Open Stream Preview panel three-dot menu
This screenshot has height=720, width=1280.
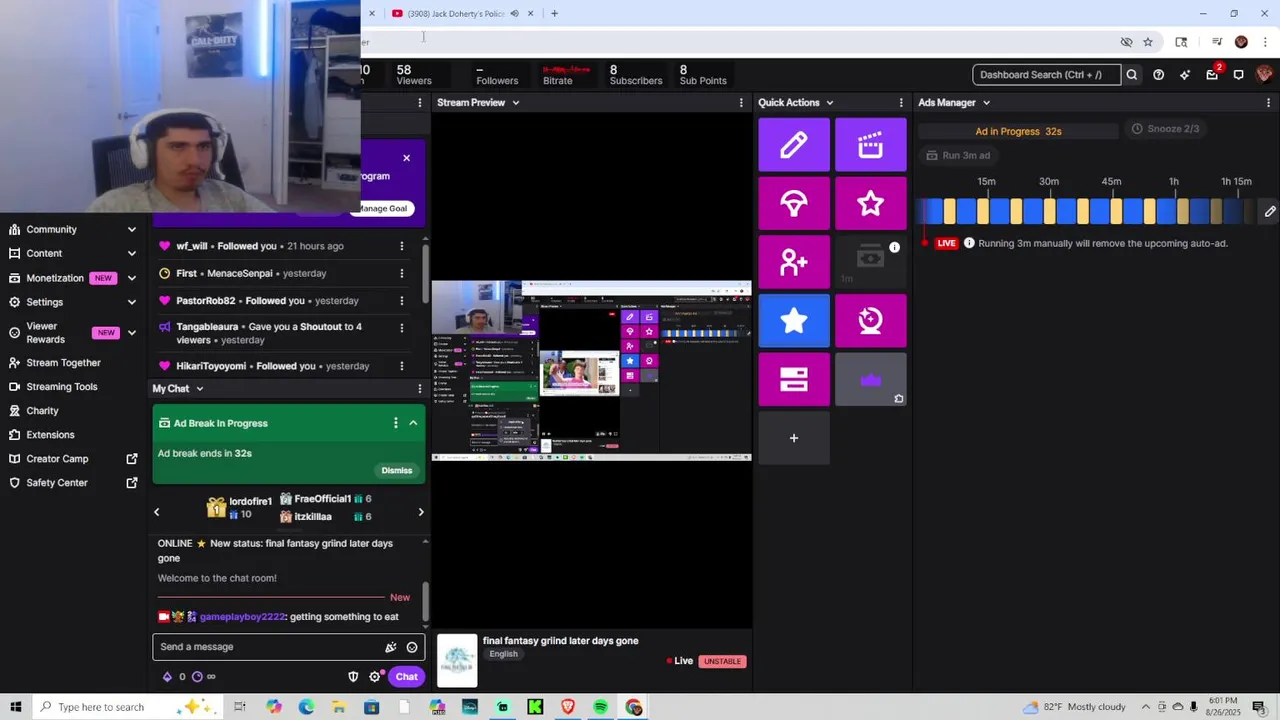[x=741, y=102]
